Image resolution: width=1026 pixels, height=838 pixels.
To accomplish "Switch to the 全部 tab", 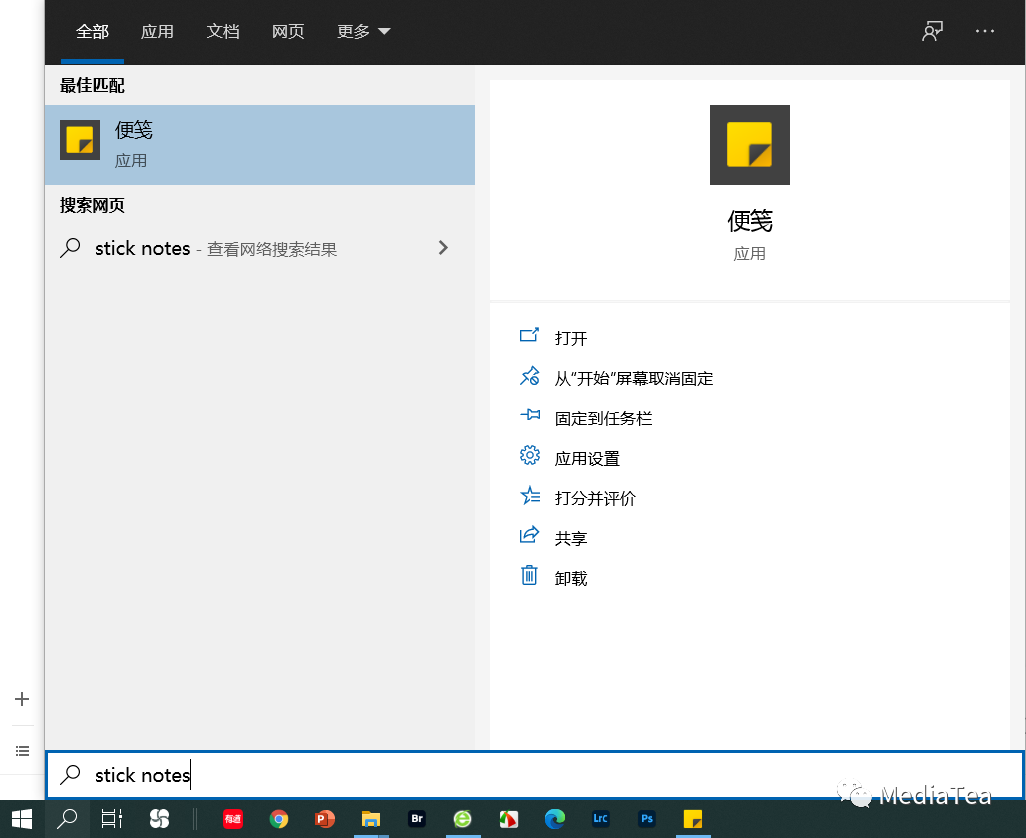I will point(92,31).
